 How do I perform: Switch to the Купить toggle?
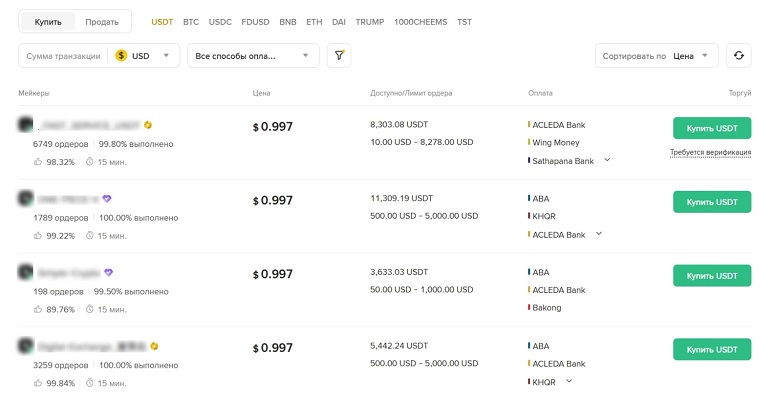(x=48, y=22)
